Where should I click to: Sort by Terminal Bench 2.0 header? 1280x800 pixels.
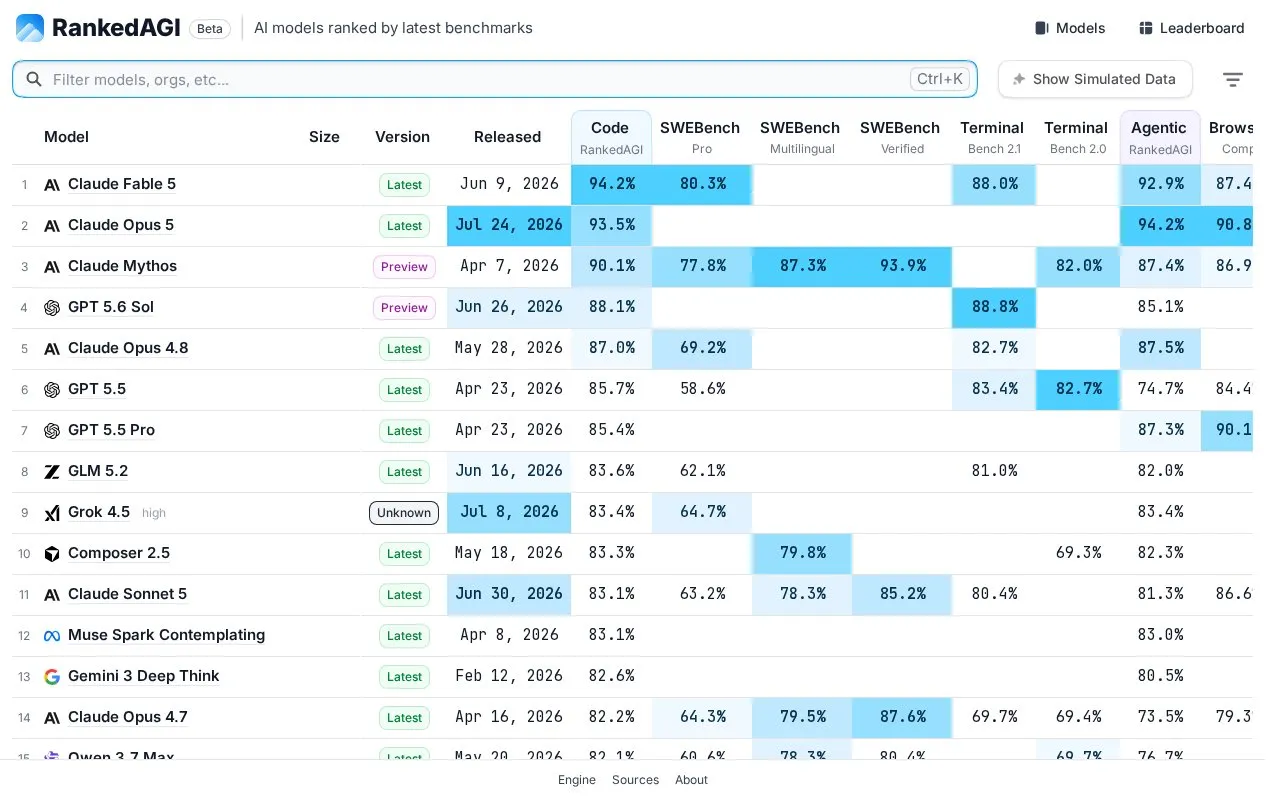(x=1076, y=137)
